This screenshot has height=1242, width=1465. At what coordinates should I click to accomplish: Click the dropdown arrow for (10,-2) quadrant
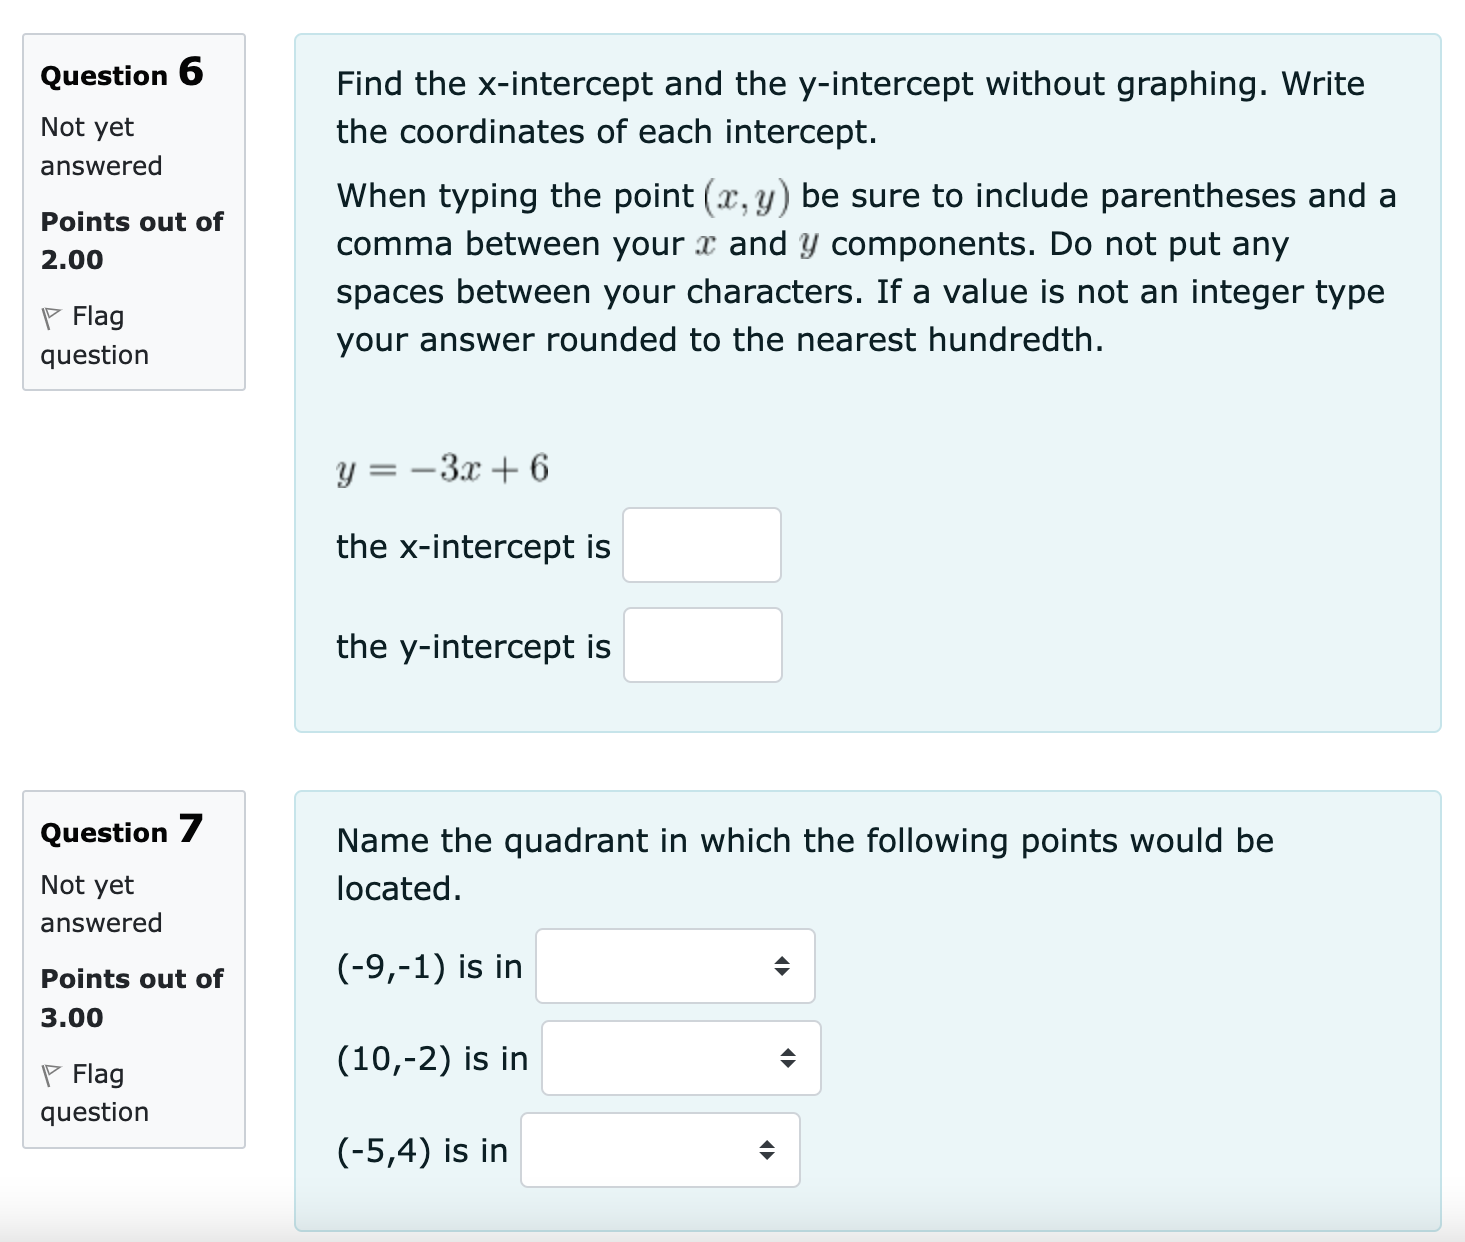tap(789, 1058)
